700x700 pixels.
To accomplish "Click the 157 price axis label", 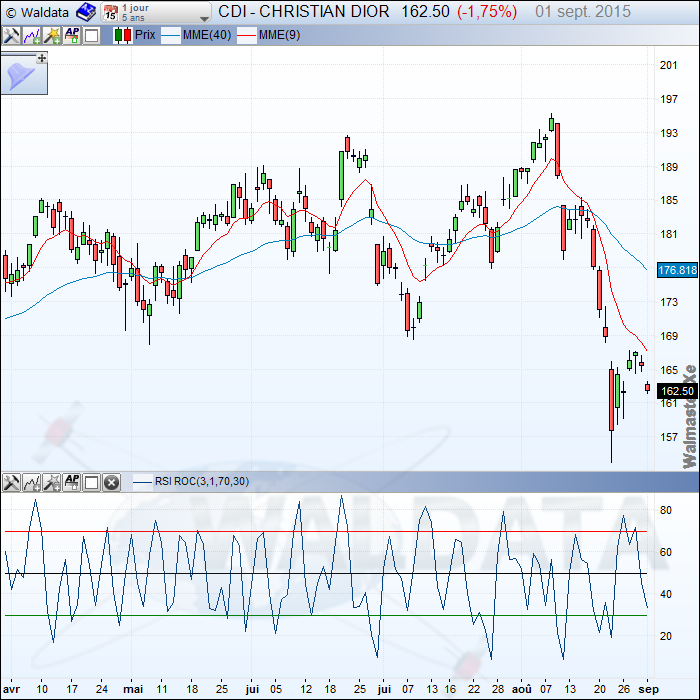I will [669, 437].
